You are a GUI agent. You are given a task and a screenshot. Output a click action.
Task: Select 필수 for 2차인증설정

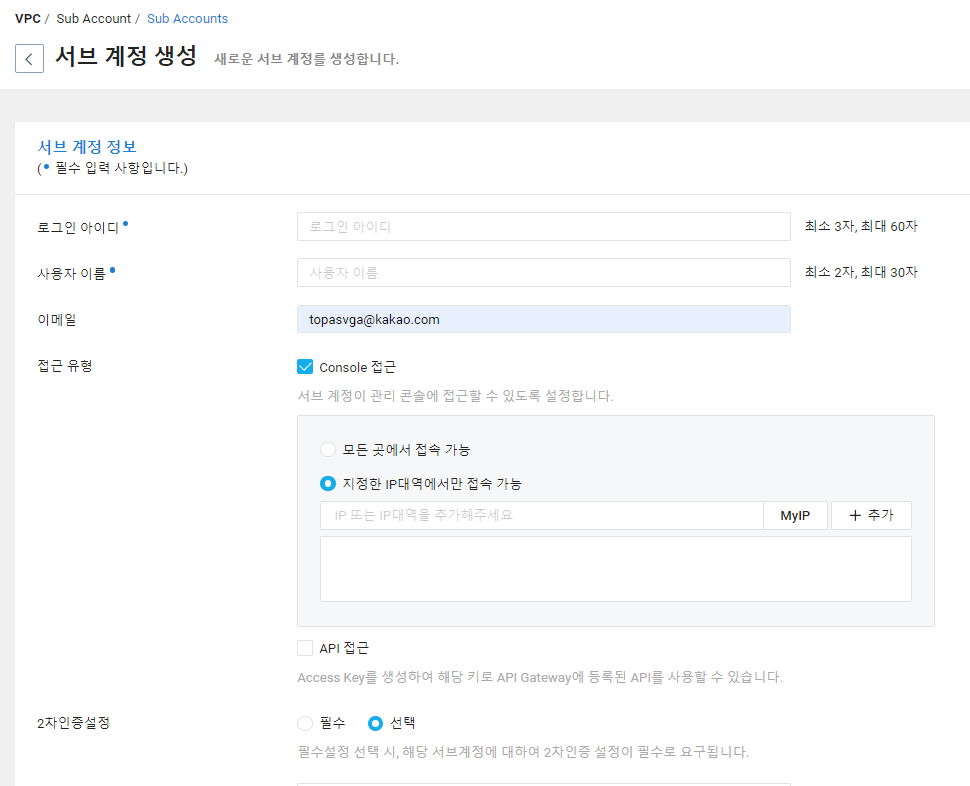coord(305,723)
